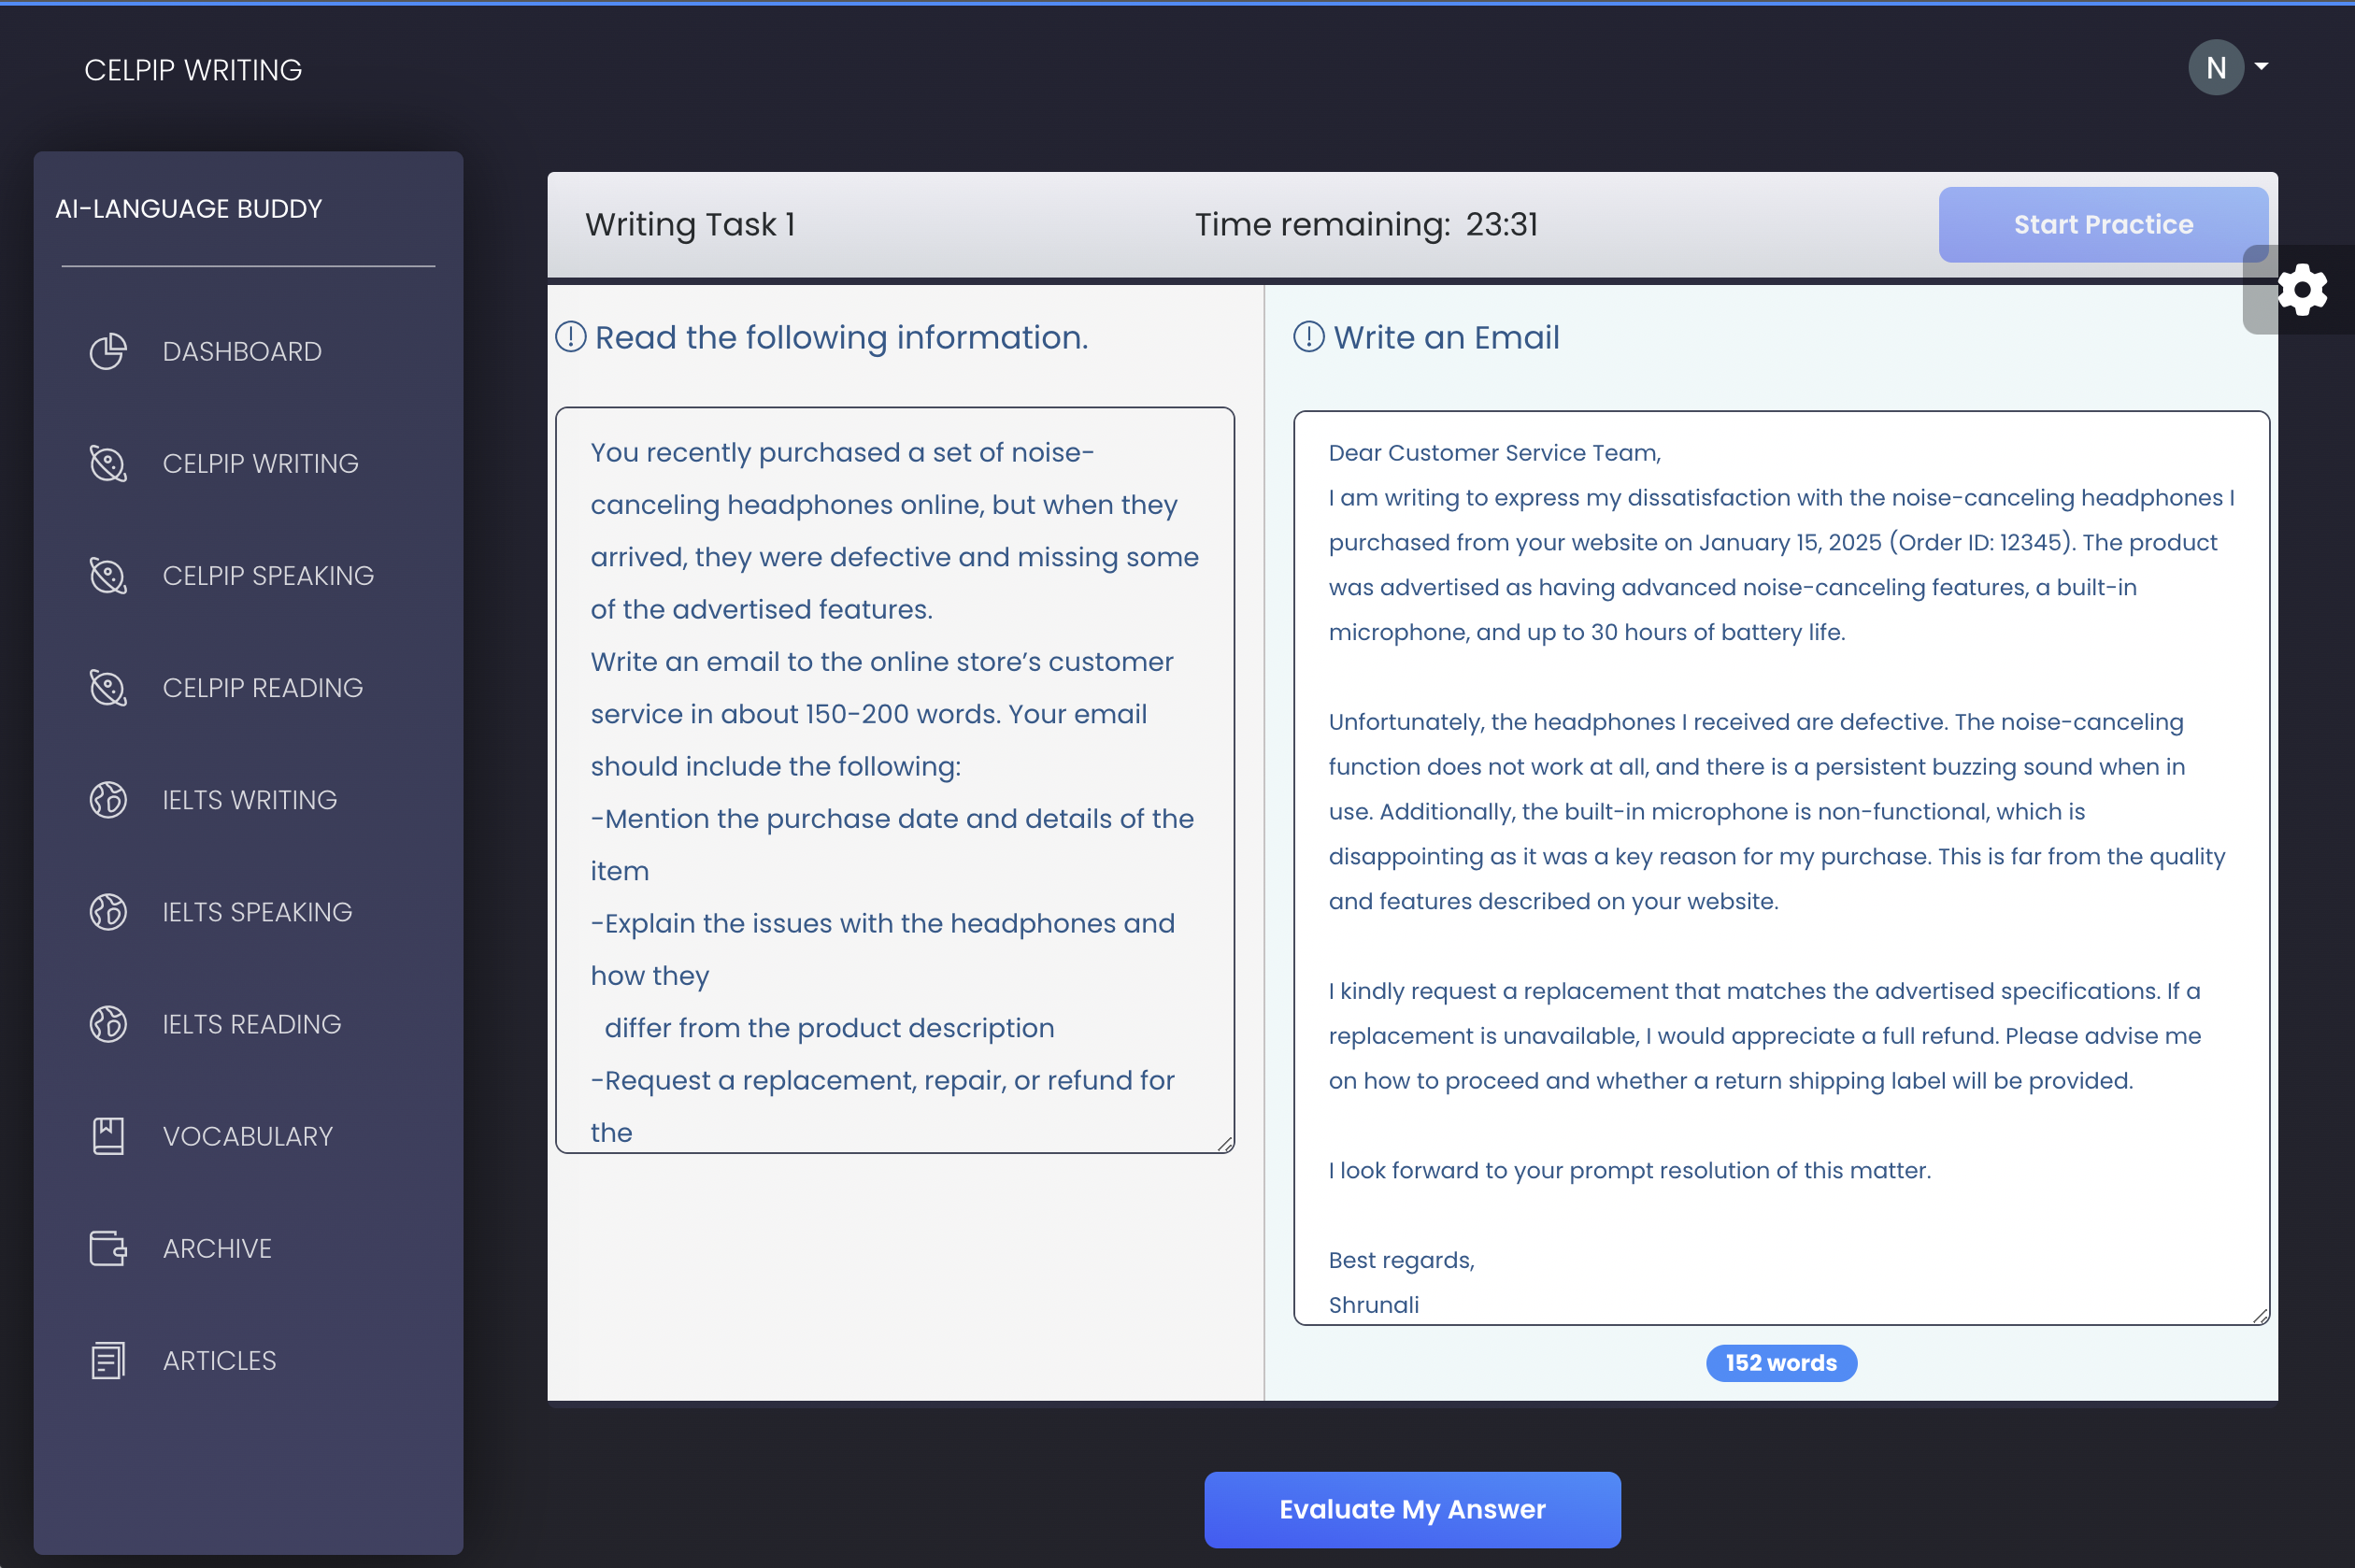
Task: Click inside the email answer text area
Action: coord(1781,868)
